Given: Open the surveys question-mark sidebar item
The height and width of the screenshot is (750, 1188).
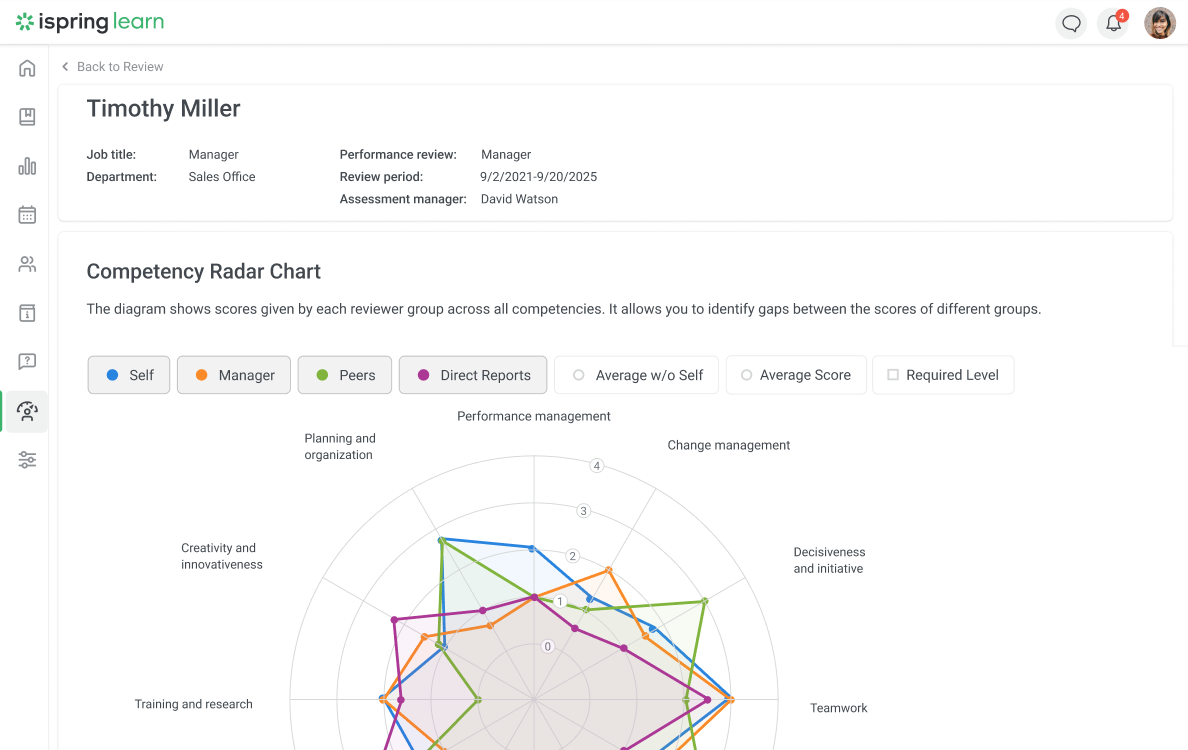Looking at the screenshot, I should 26,361.
